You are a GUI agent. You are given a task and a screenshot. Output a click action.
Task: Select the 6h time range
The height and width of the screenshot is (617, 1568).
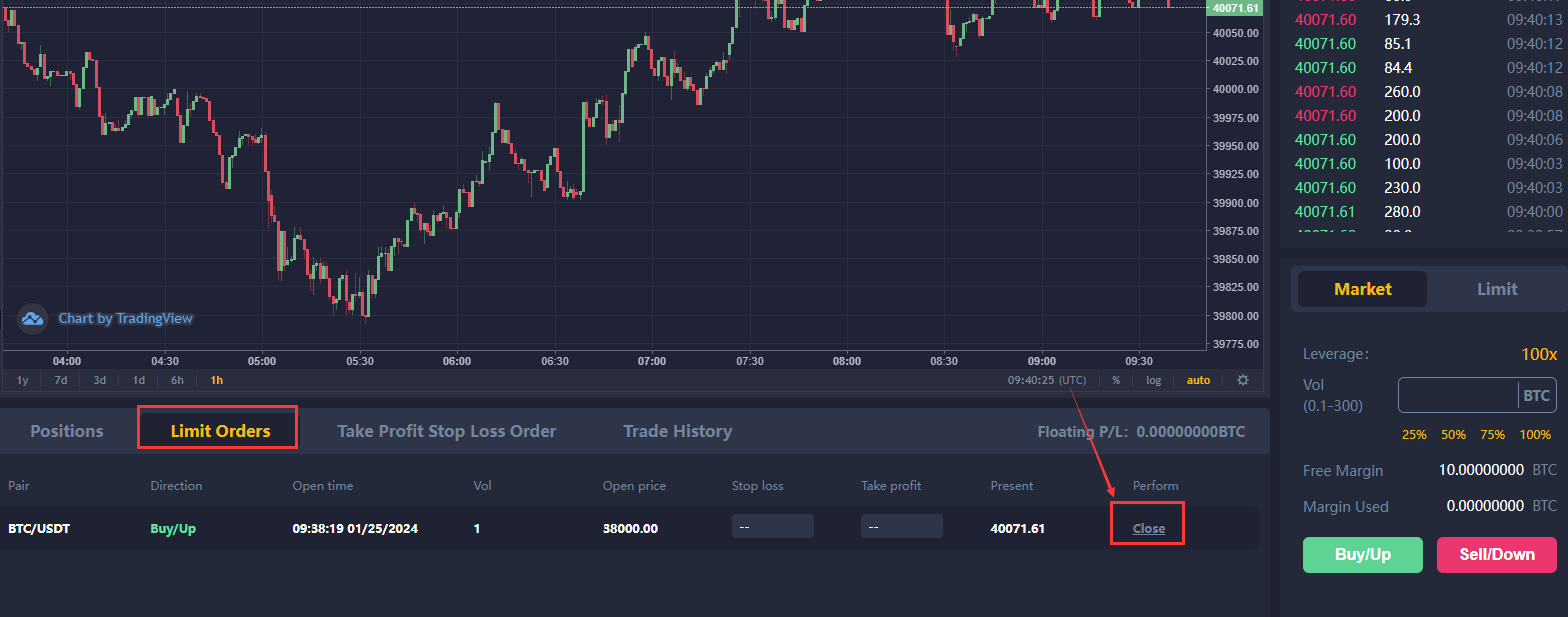[x=177, y=380]
